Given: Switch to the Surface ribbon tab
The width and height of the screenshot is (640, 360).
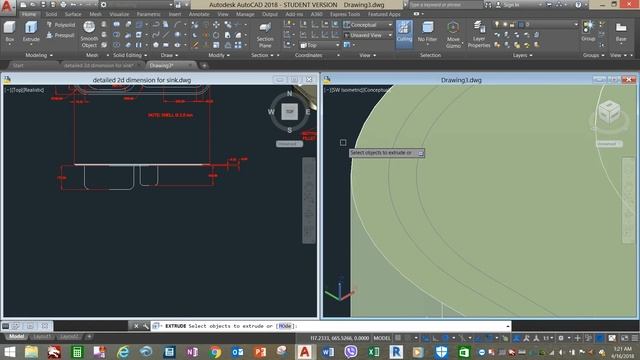Looking at the screenshot, I should click(73, 14).
